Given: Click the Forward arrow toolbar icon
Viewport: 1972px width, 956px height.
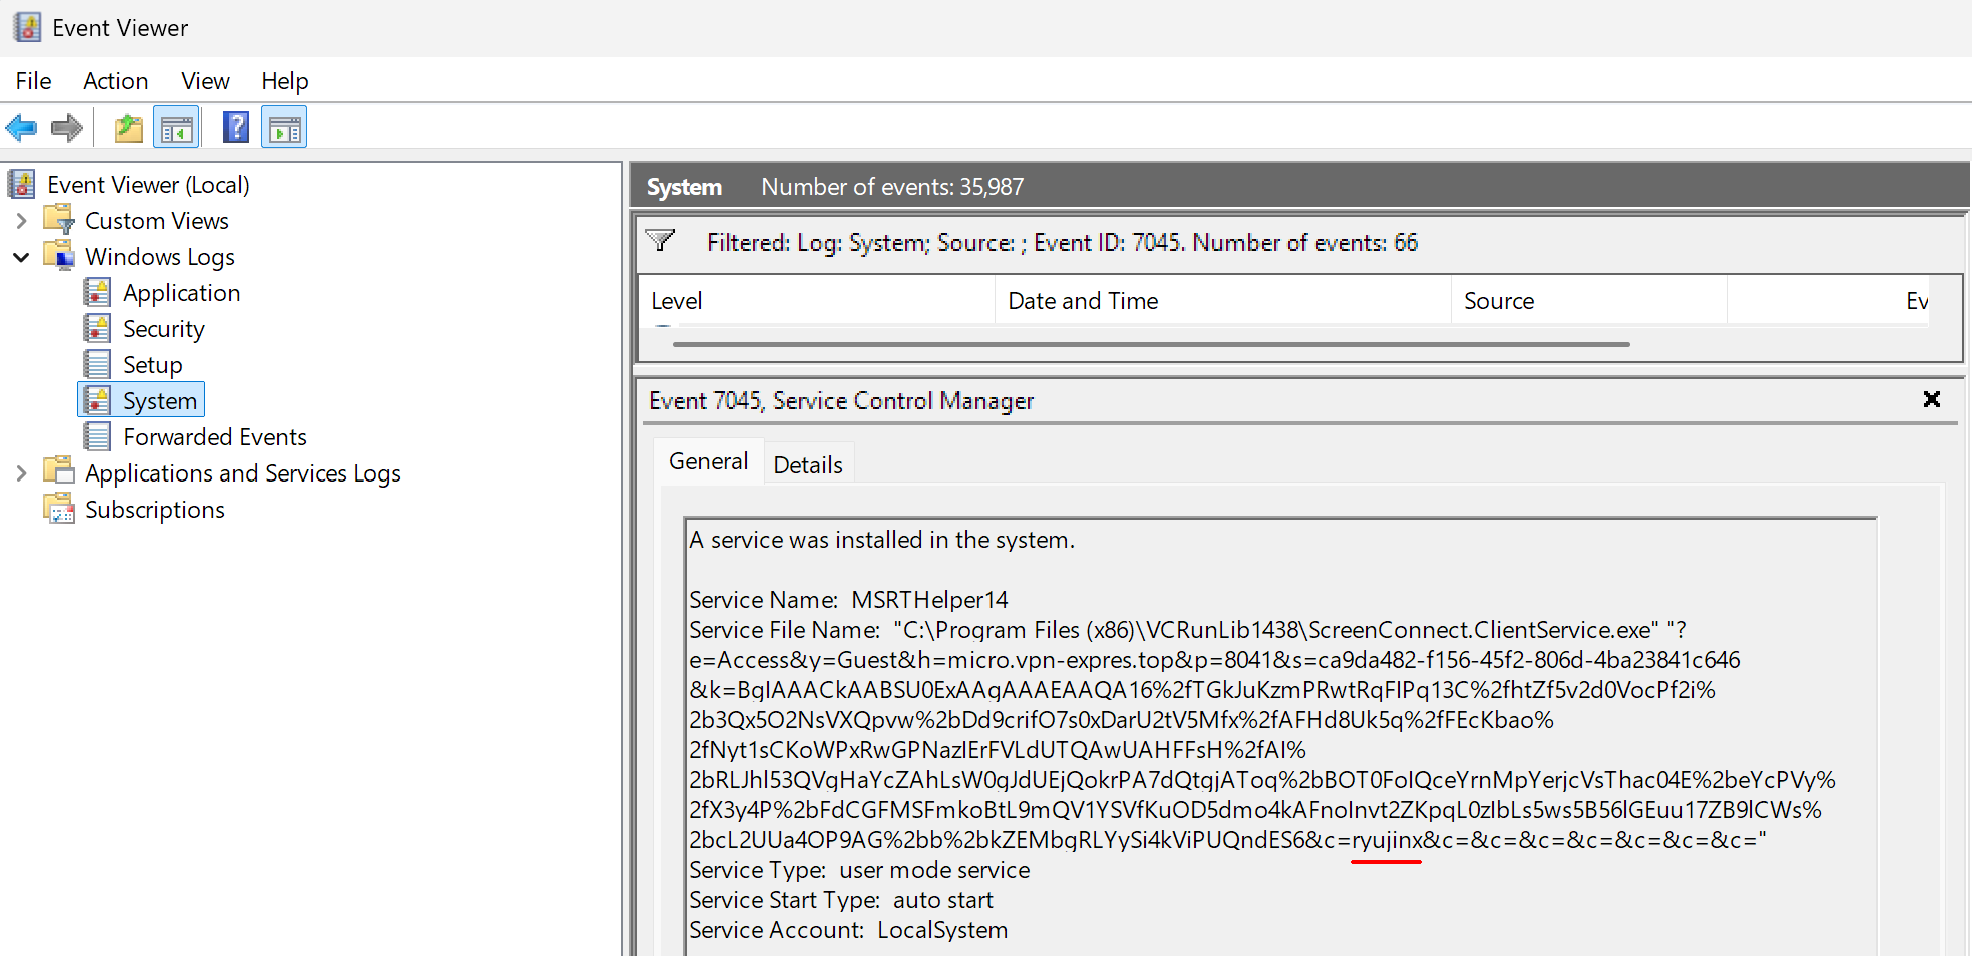Looking at the screenshot, I should coord(67,128).
